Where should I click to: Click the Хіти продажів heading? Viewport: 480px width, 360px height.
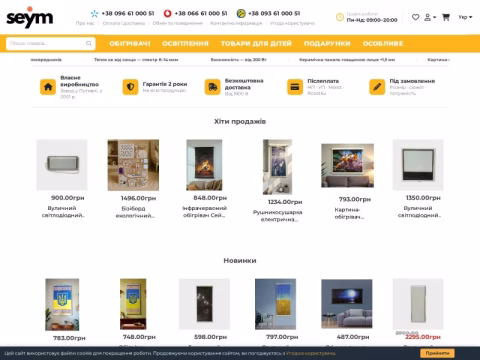click(x=240, y=121)
